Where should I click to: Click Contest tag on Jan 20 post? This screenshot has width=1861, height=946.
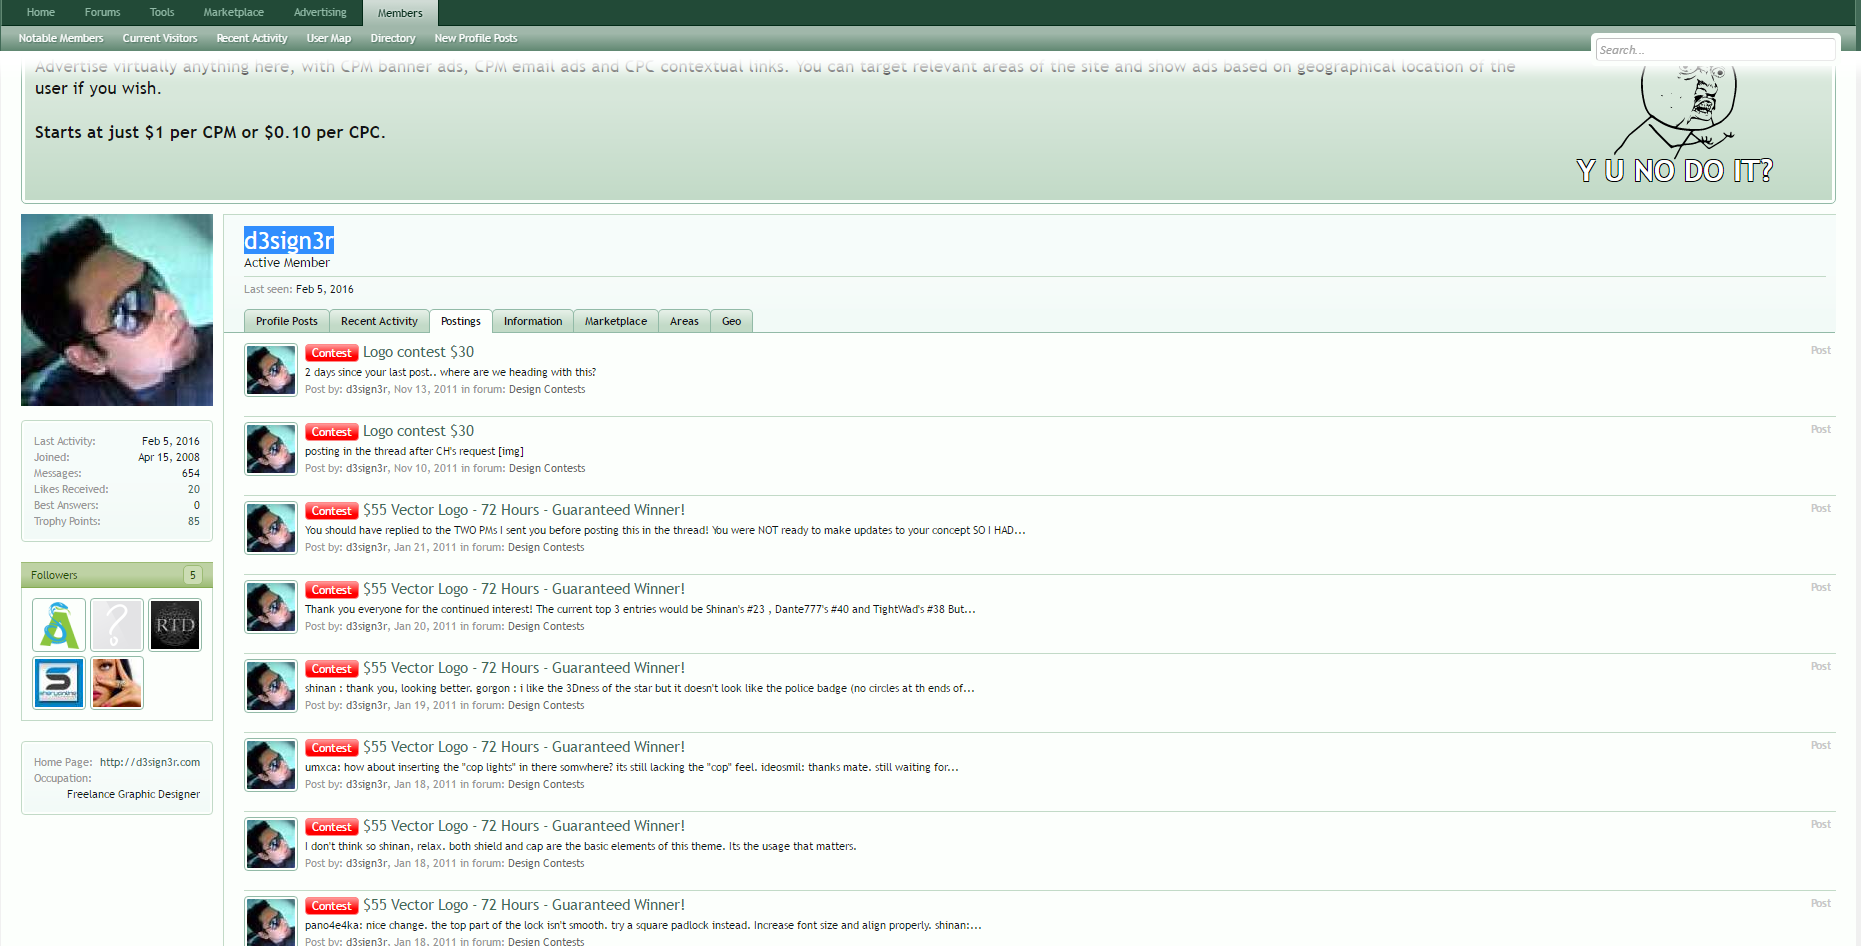click(x=331, y=590)
